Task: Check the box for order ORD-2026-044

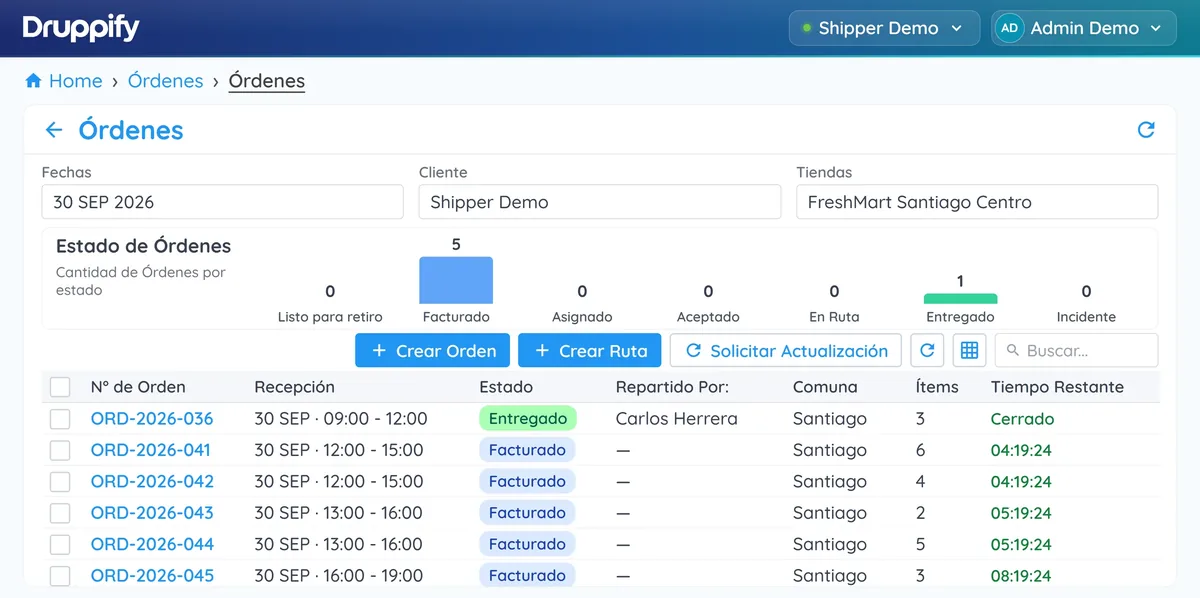Action: coord(60,544)
